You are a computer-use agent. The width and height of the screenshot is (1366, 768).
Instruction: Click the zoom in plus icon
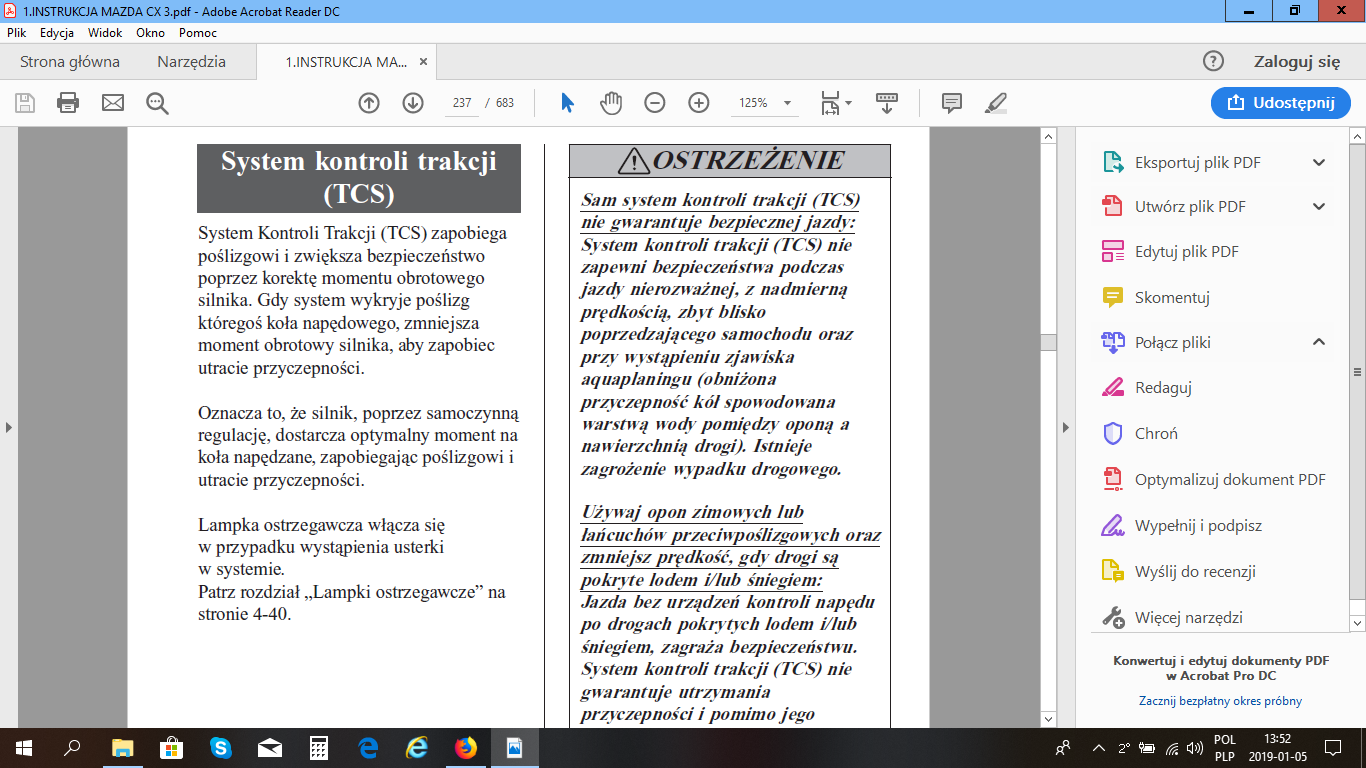(698, 103)
